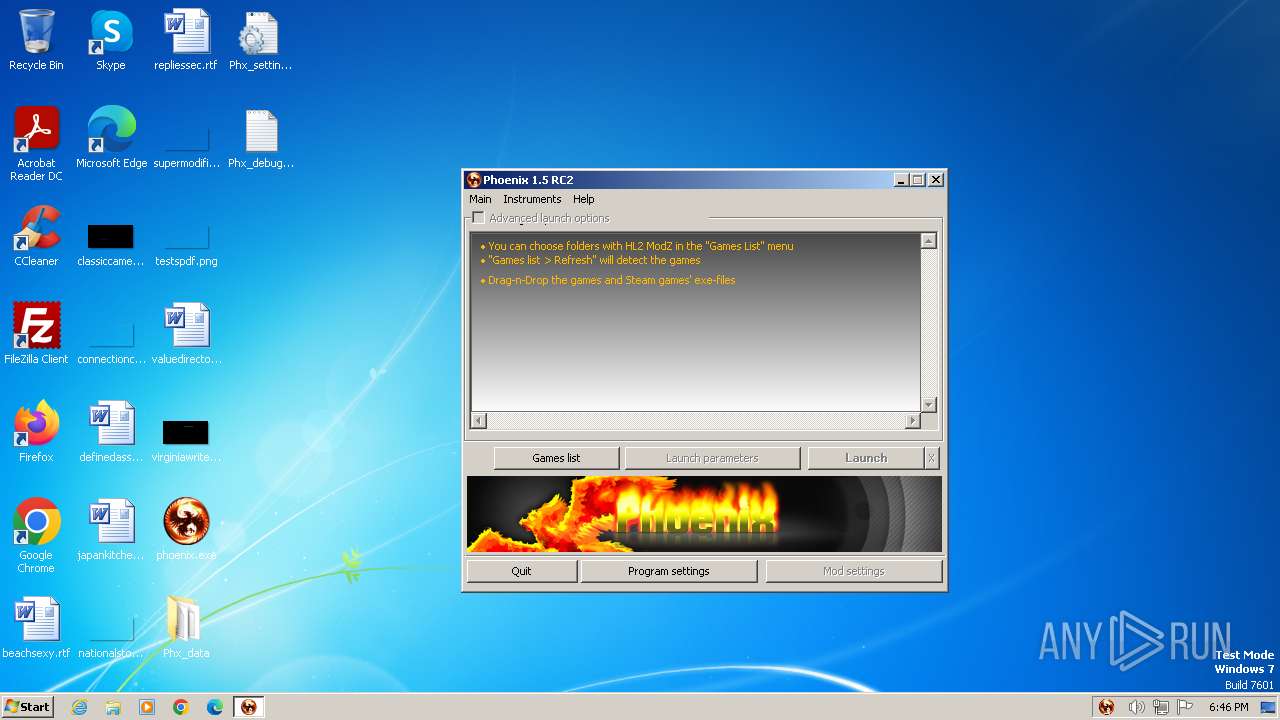Click the Games list button
Screen dimensions: 1280x720
tap(556, 458)
